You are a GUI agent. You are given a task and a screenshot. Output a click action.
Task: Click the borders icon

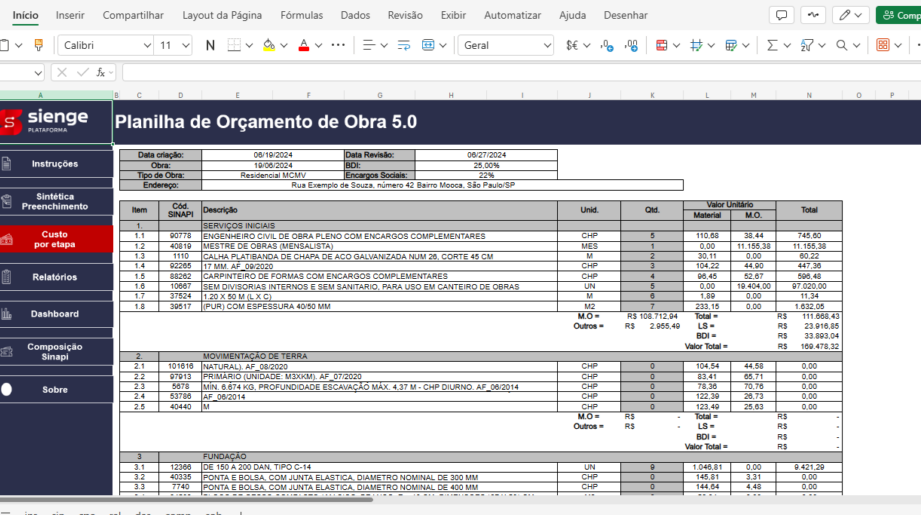point(234,45)
